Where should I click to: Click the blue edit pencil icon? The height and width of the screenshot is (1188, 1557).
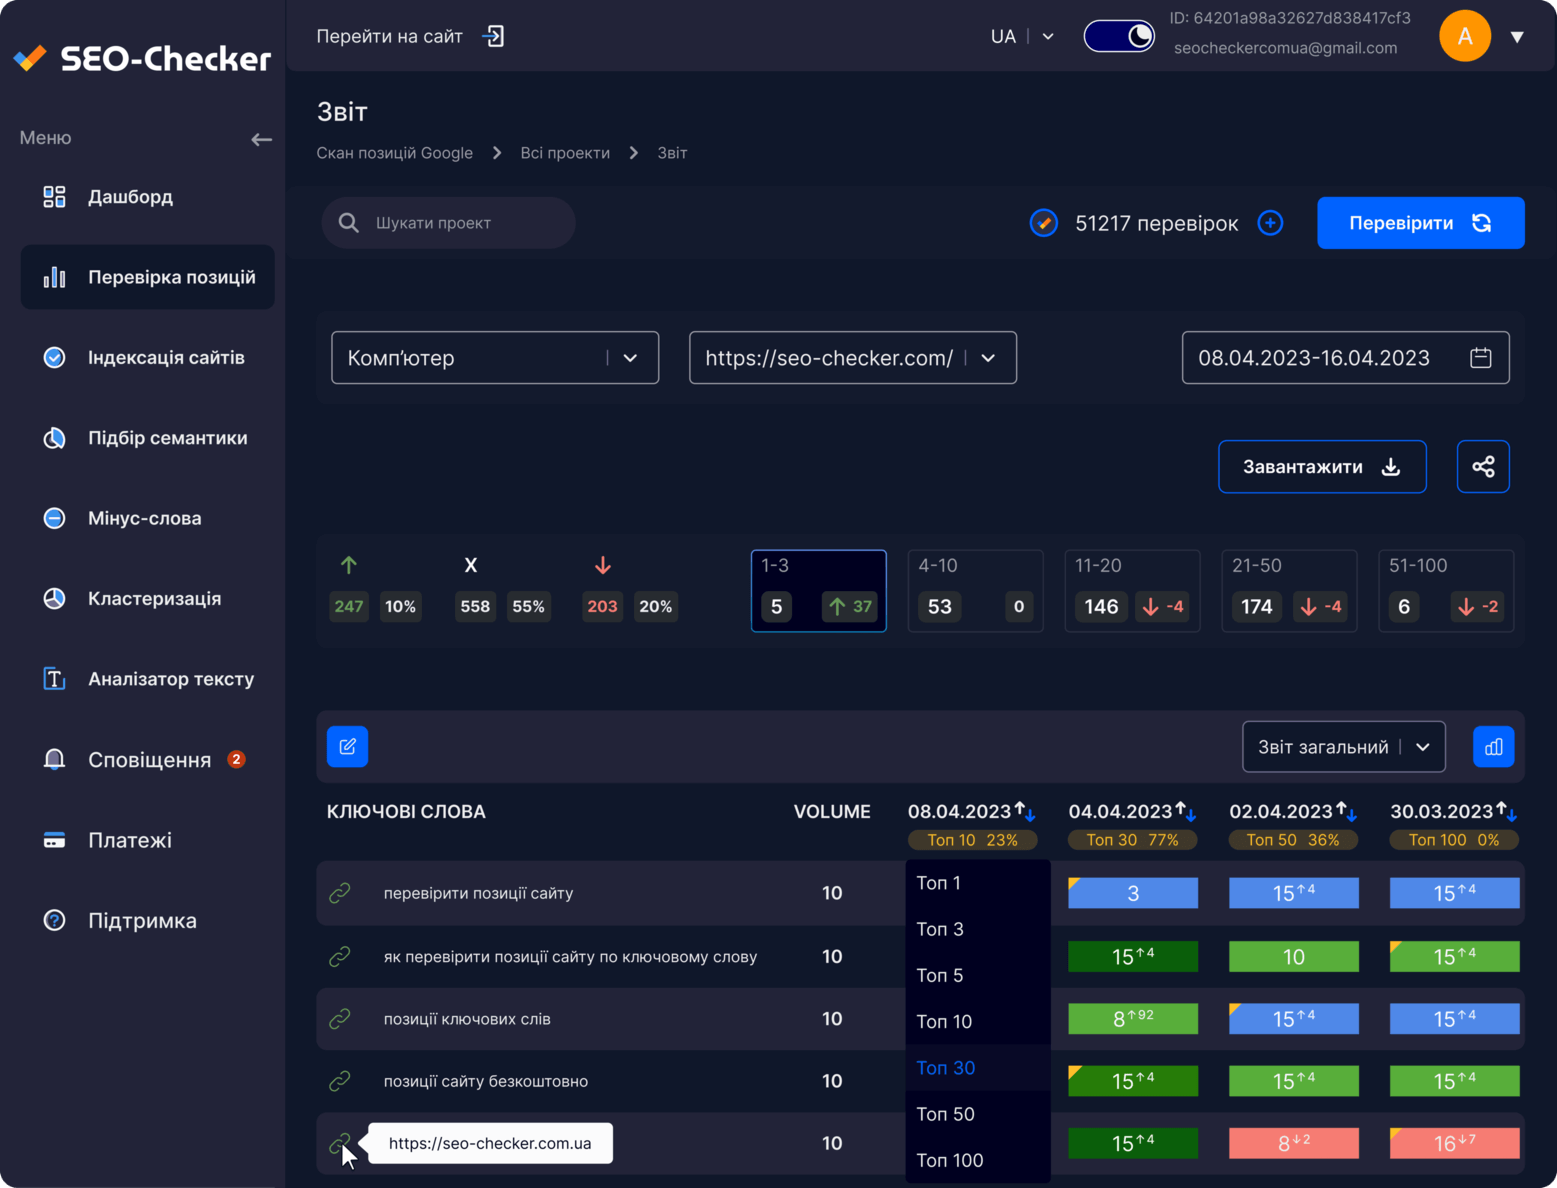point(347,747)
